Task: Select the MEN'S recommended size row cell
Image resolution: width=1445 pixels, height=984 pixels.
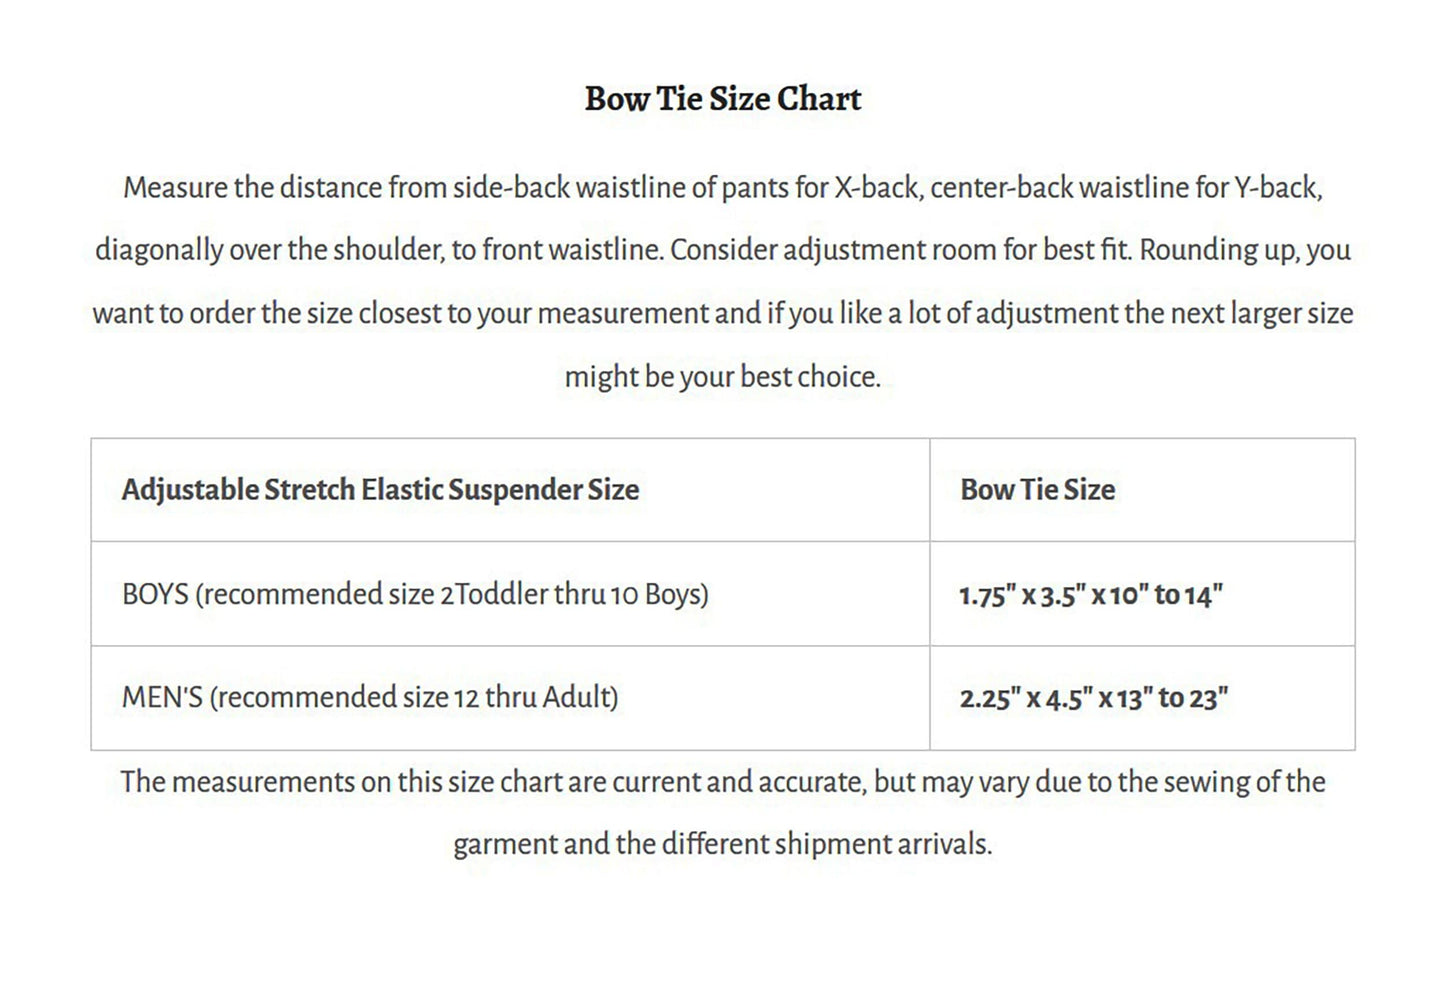Action: click(370, 697)
